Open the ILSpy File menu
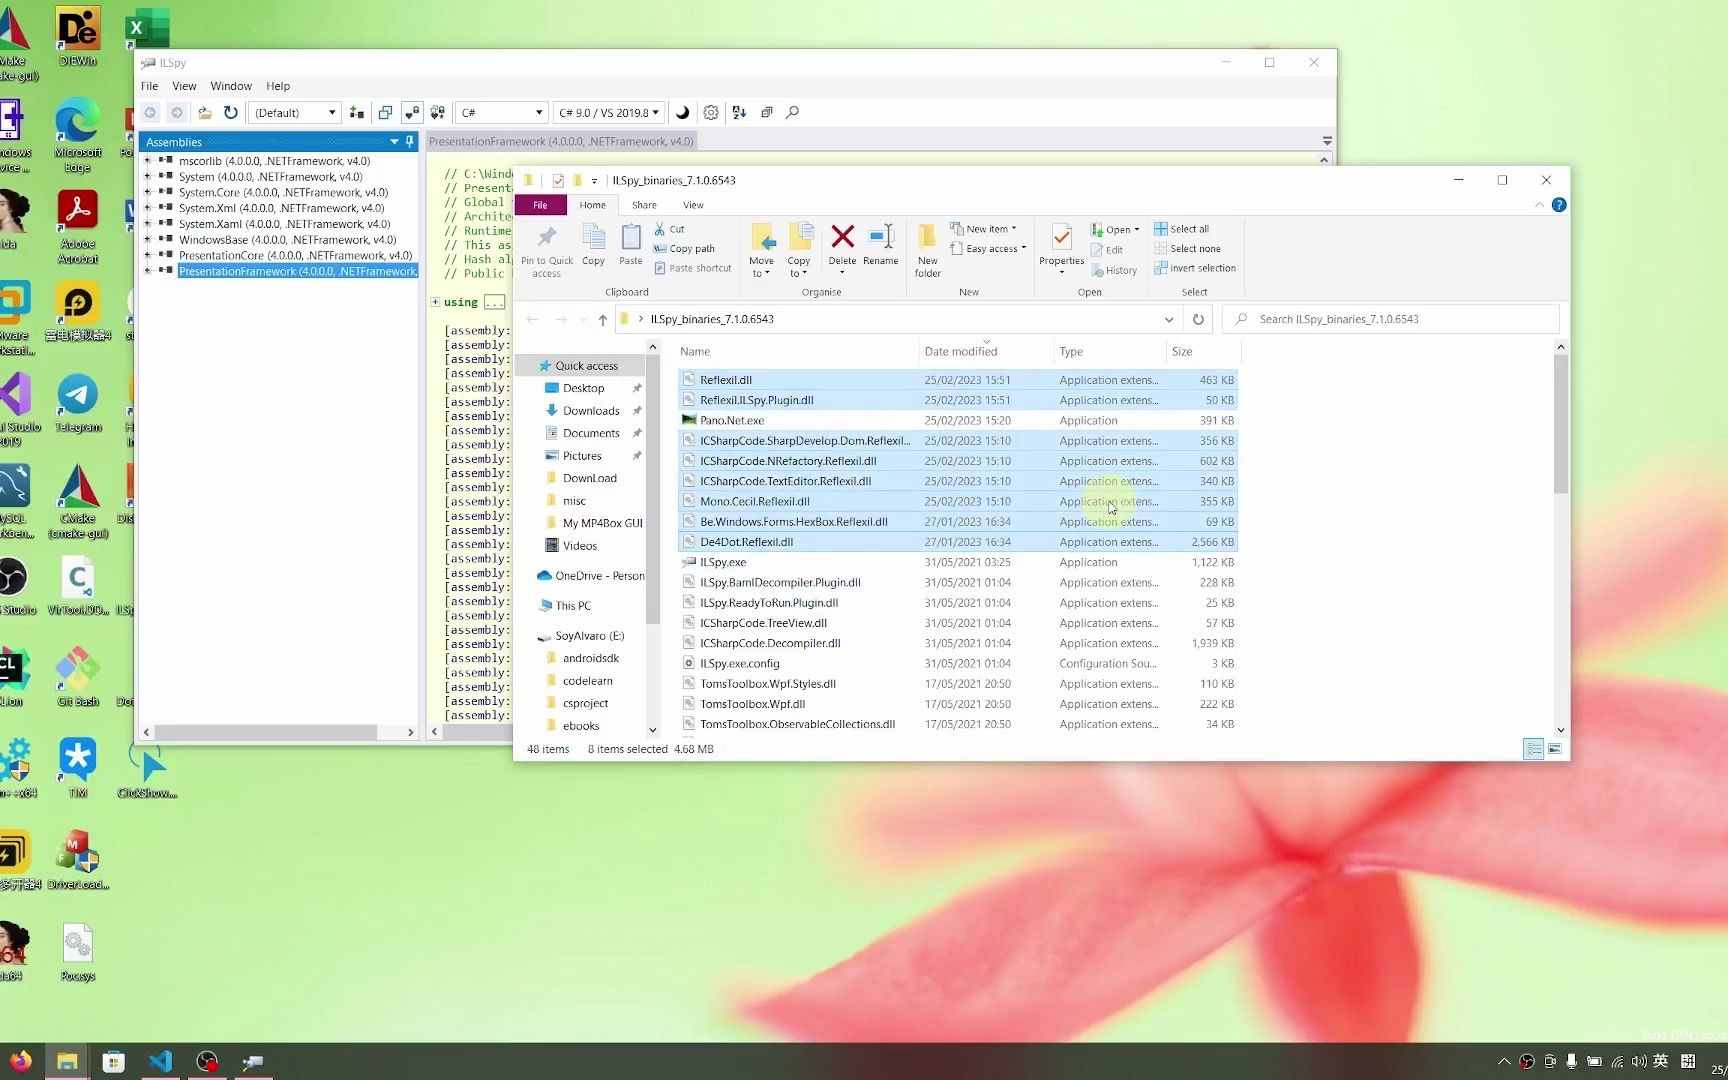The height and width of the screenshot is (1080, 1728). (149, 86)
